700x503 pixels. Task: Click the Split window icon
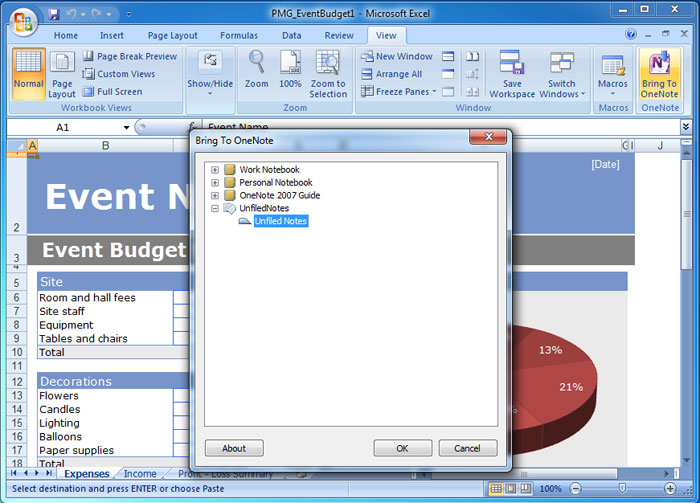point(448,56)
